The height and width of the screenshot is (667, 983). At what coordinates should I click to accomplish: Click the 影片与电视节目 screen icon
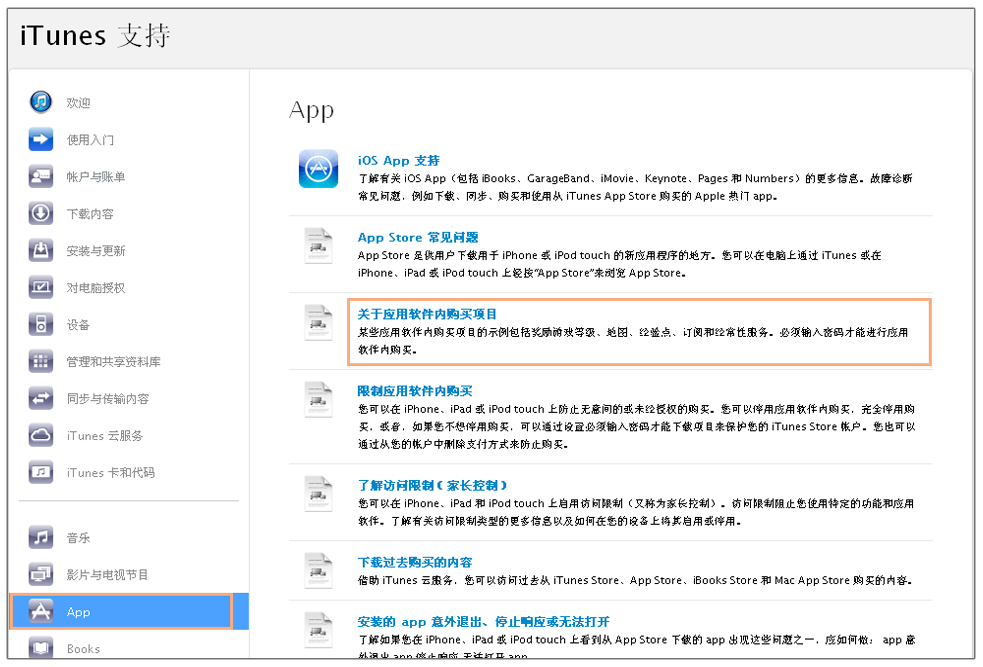[41, 574]
